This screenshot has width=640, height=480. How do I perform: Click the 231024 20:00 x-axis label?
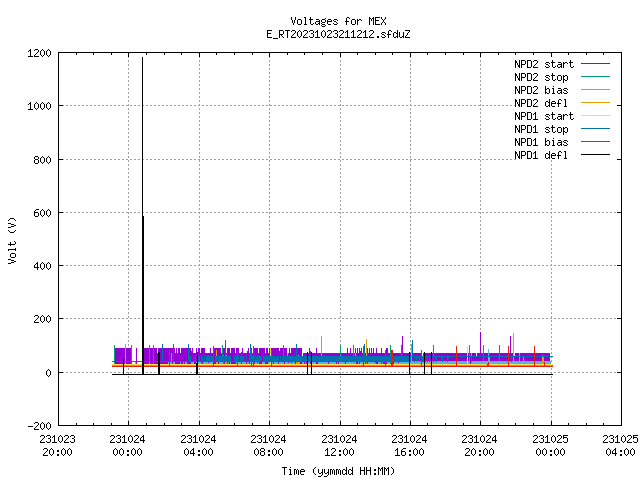tap(480, 446)
